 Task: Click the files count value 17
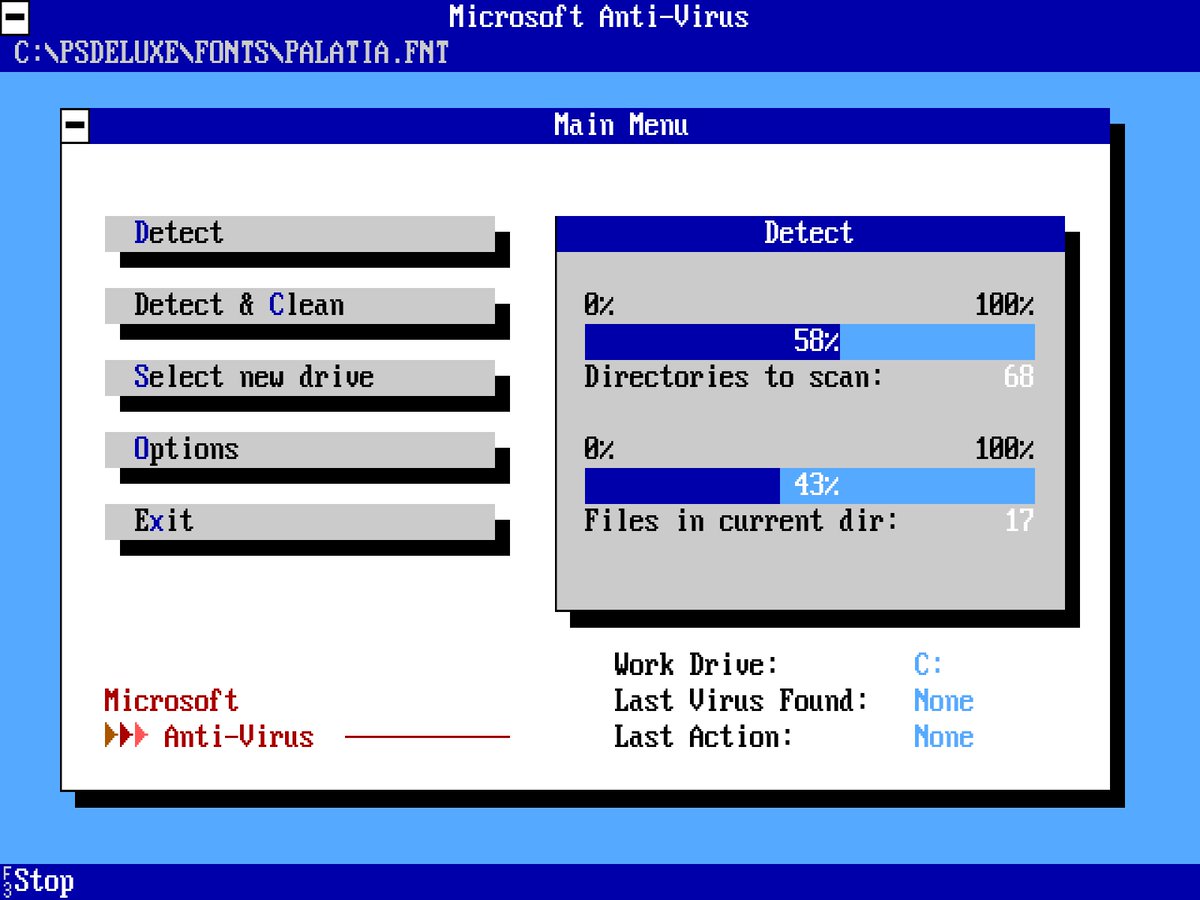tap(1019, 521)
